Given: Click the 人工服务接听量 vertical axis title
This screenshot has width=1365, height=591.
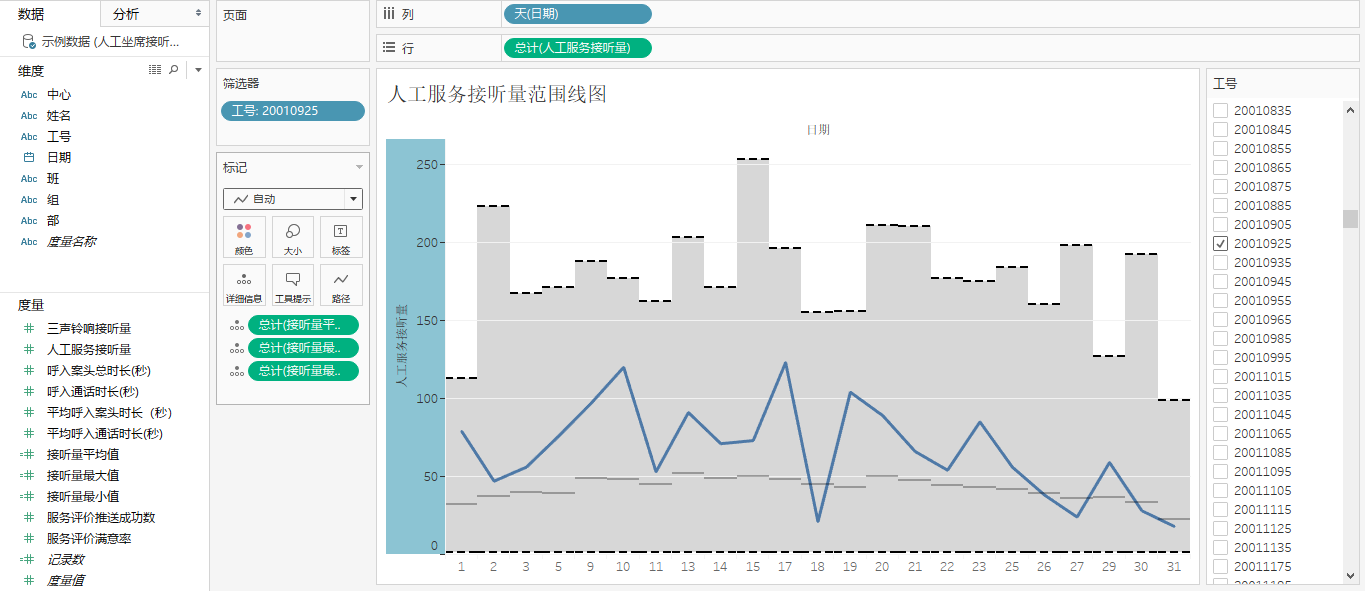Looking at the screenshot, I should 400,345.
